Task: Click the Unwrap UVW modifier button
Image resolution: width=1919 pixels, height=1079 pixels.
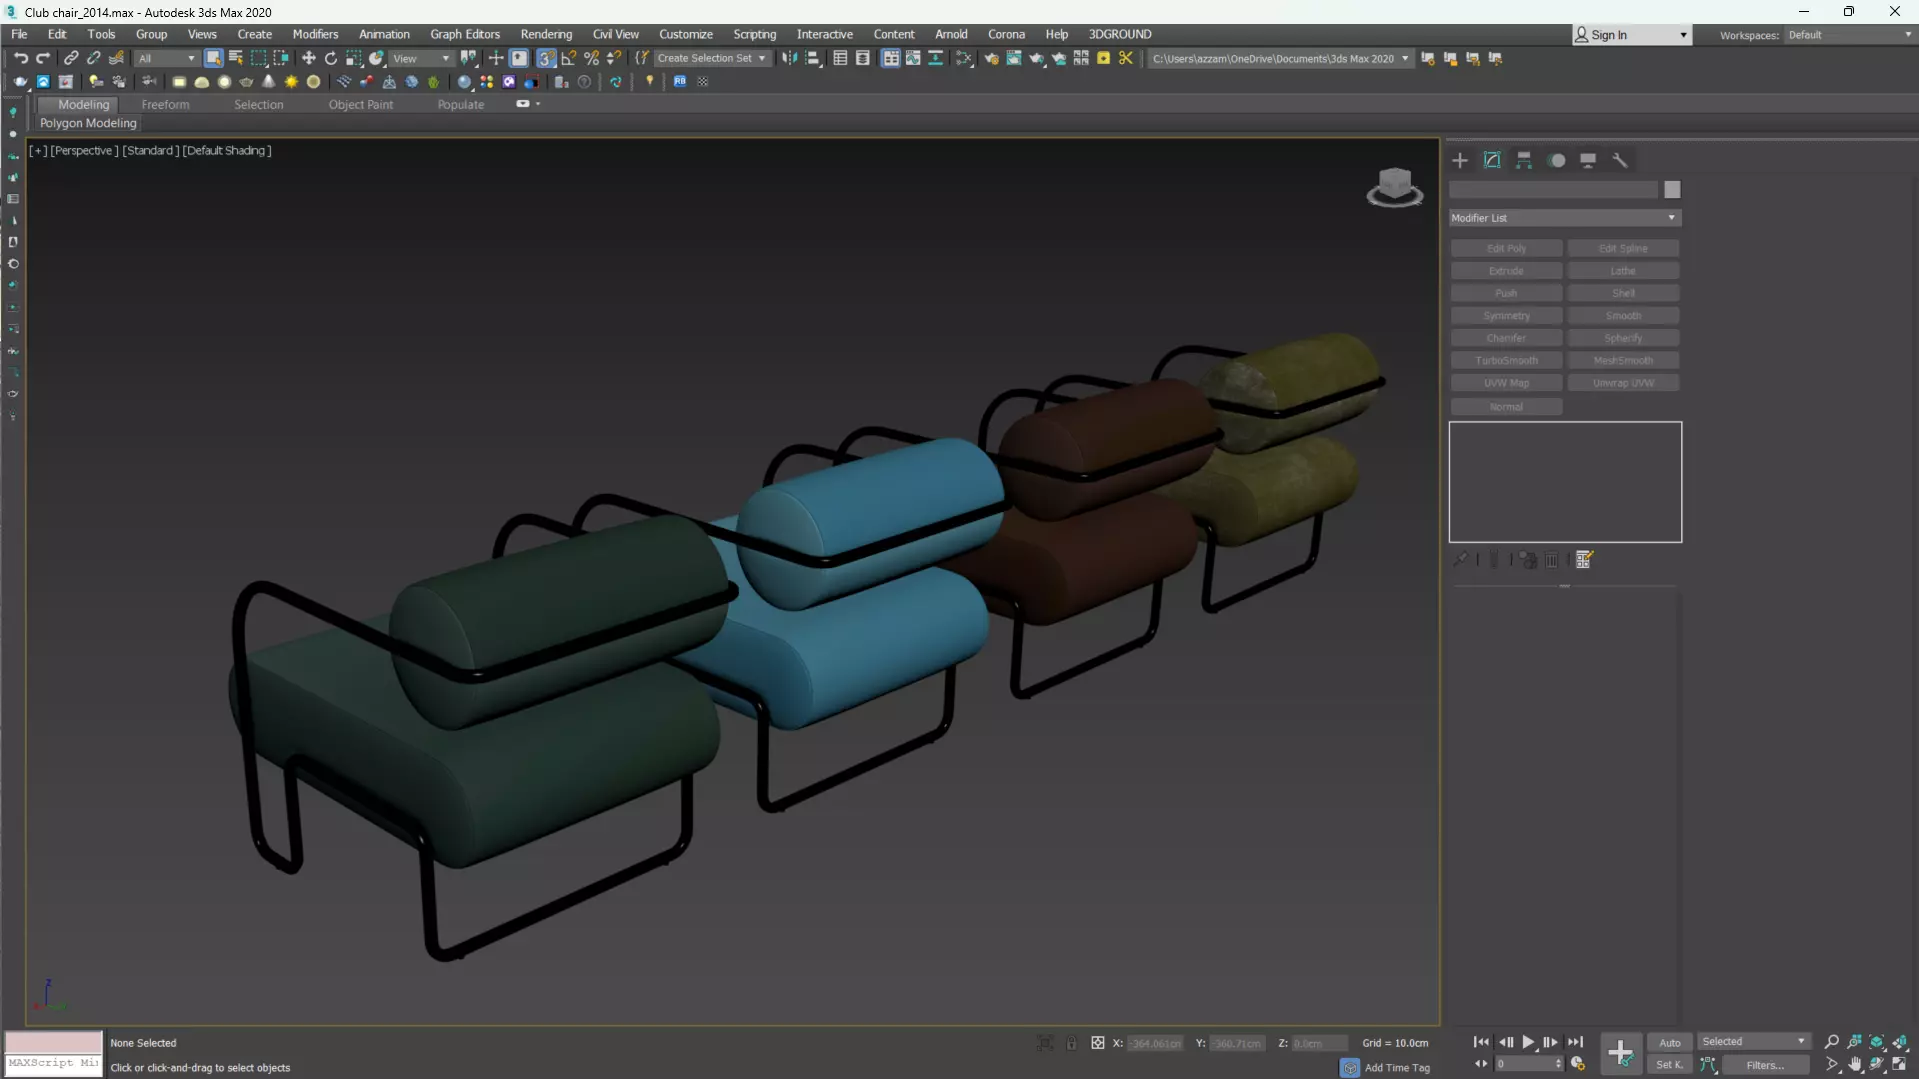Action: pyautogui.click(x=1623, y=383)
